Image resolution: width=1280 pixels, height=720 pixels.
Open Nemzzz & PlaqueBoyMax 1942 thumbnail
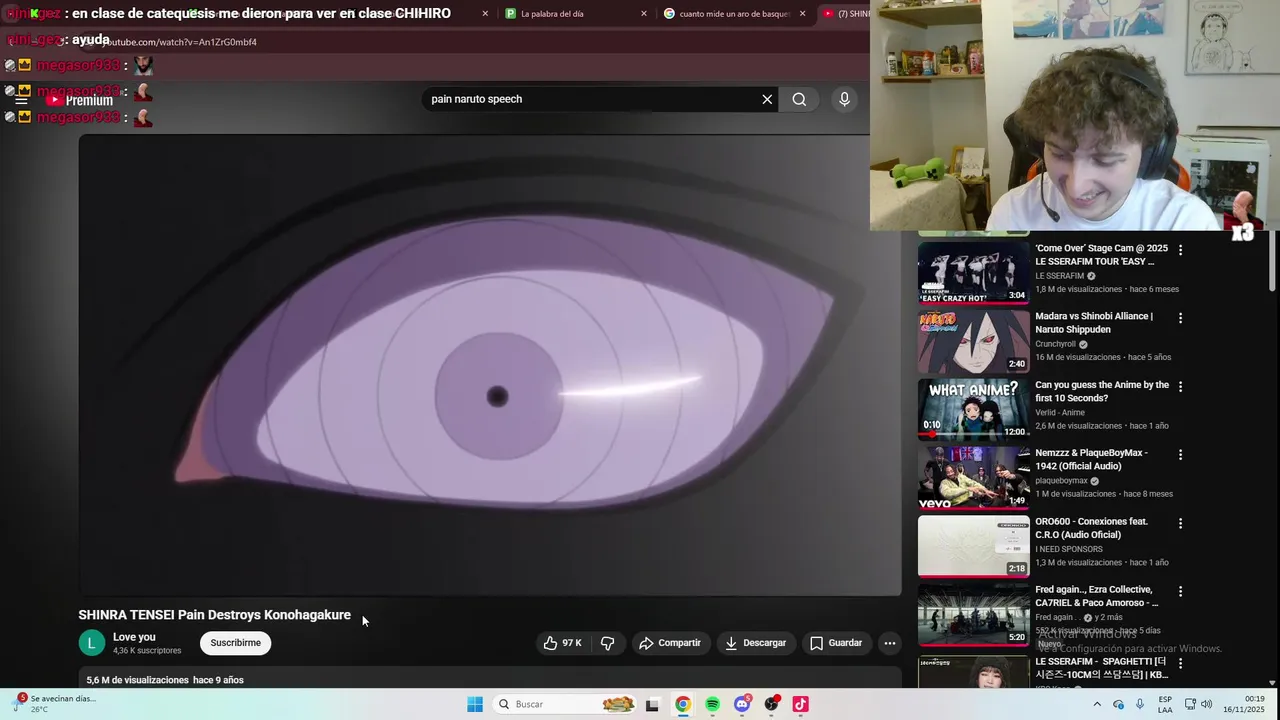(x=973, y=477)
